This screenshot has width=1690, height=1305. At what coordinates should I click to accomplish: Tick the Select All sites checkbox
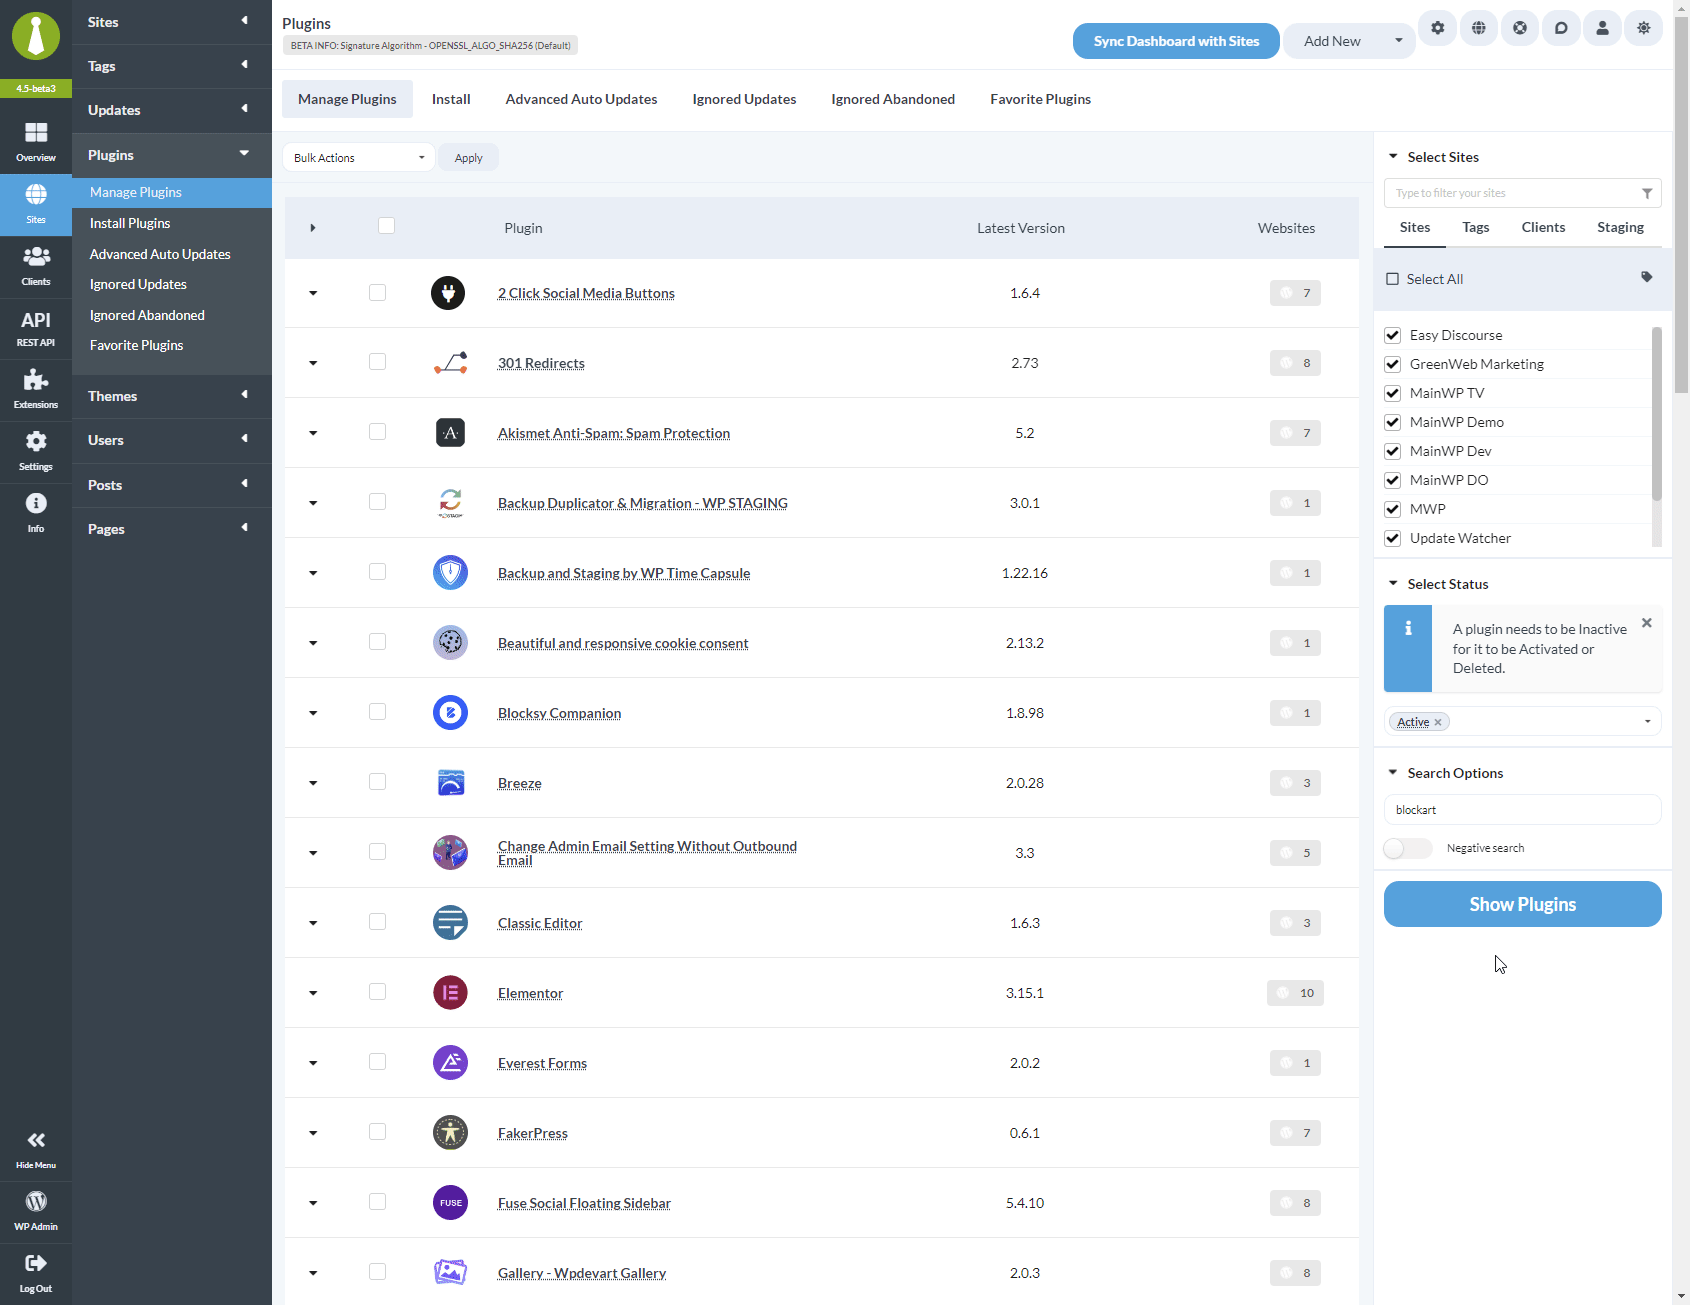(1392, 279)
